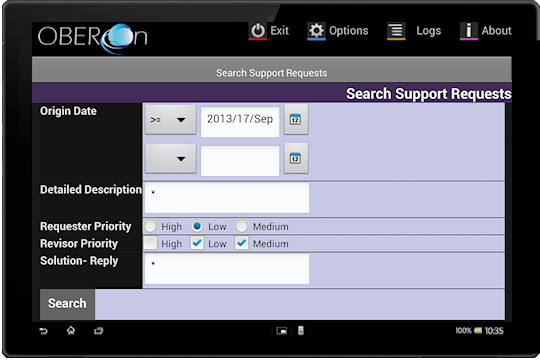Select the About menu label

[x=496, y=31]
